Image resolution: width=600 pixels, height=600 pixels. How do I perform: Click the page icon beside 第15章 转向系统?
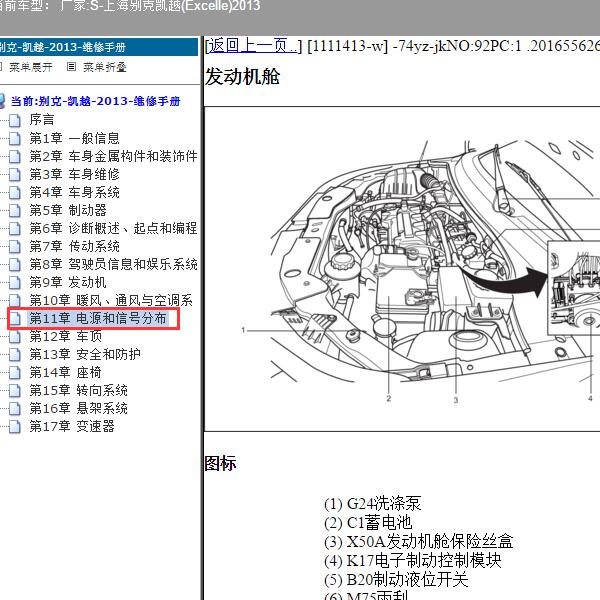15,390
